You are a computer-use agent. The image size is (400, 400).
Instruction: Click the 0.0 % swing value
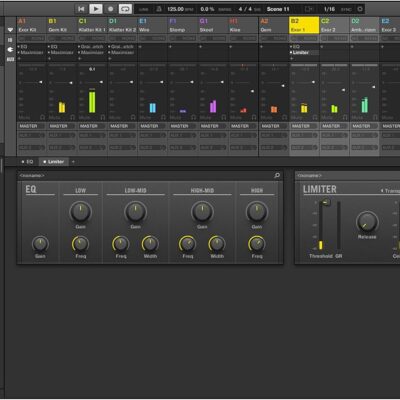click(207, 9)
